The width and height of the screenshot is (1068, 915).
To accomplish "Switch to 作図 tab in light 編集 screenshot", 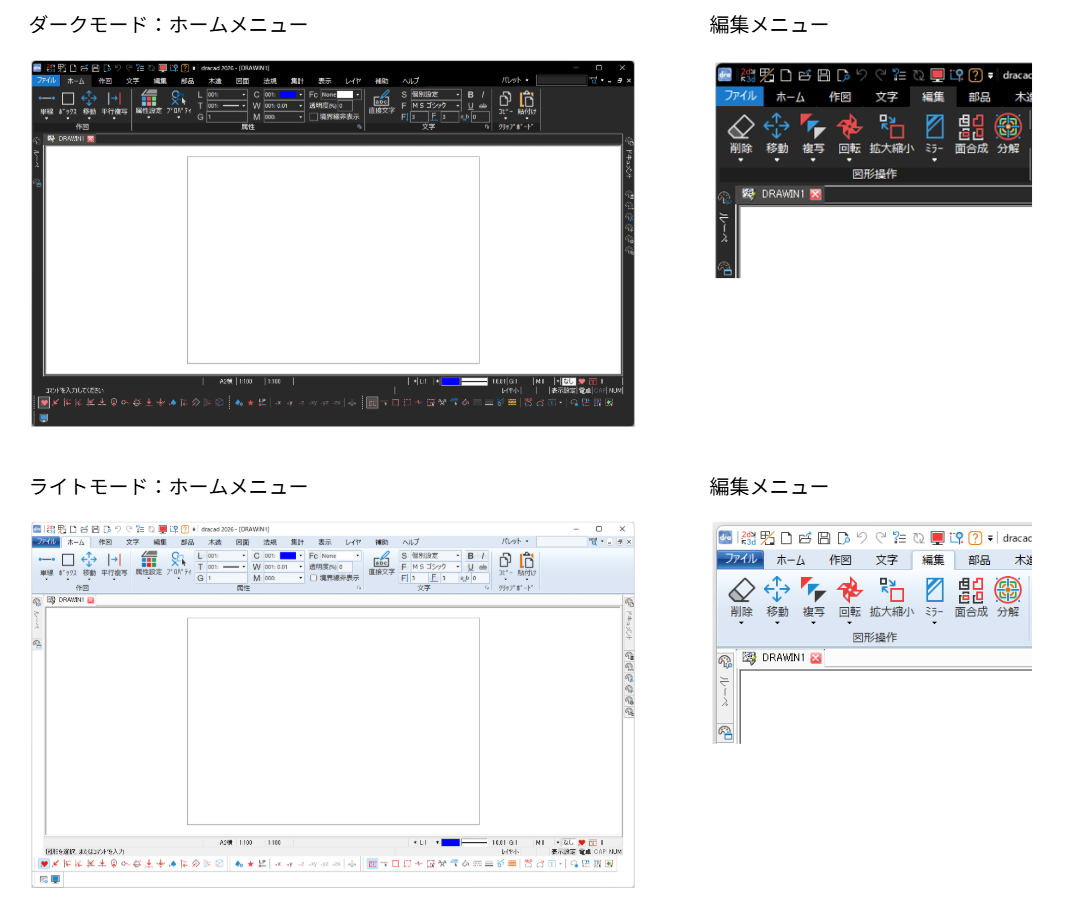I will (840, 560).
